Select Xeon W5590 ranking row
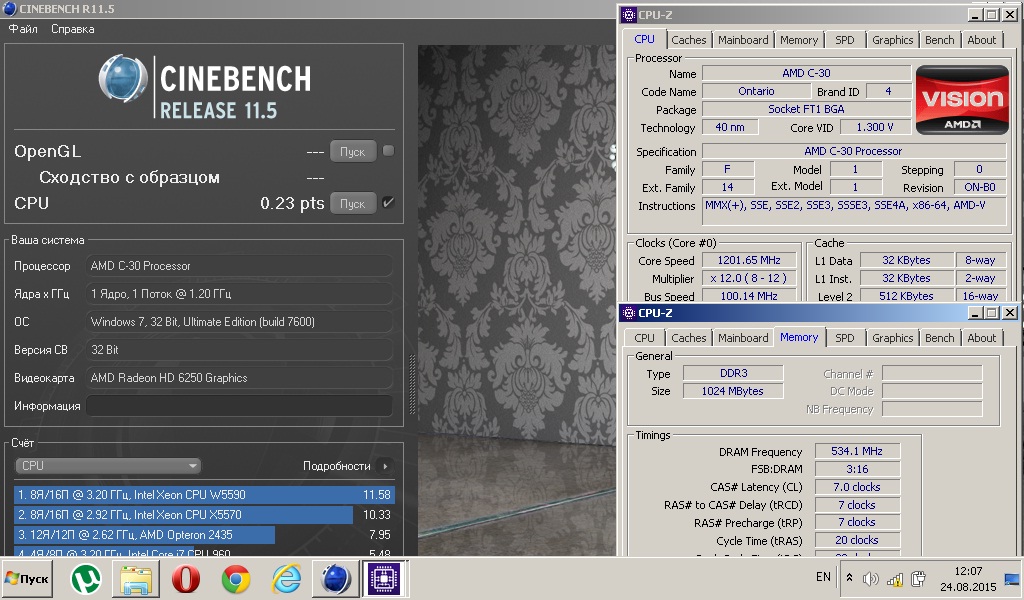 (204, 495)
